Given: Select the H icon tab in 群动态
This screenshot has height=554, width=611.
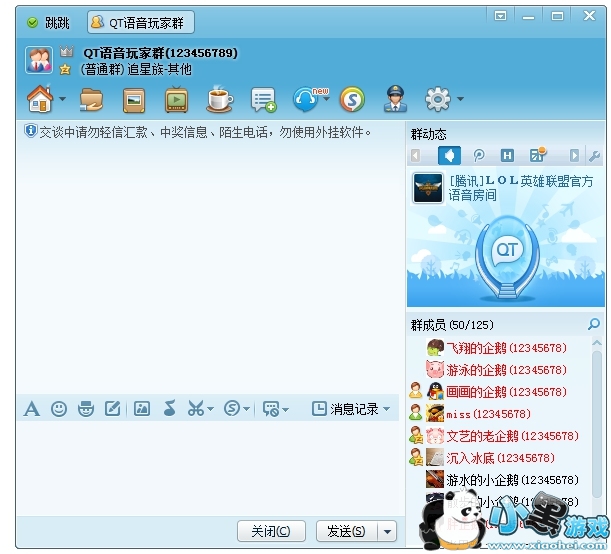Looking at the screenshot, I should pyautogui.click(x=507, y=156).
